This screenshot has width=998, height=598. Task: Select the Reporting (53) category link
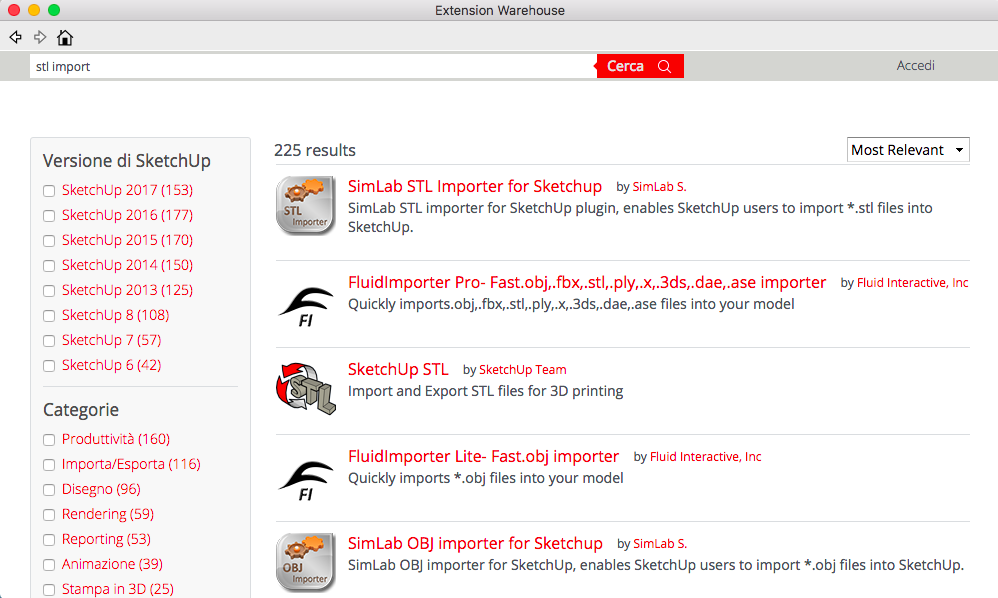106,539
